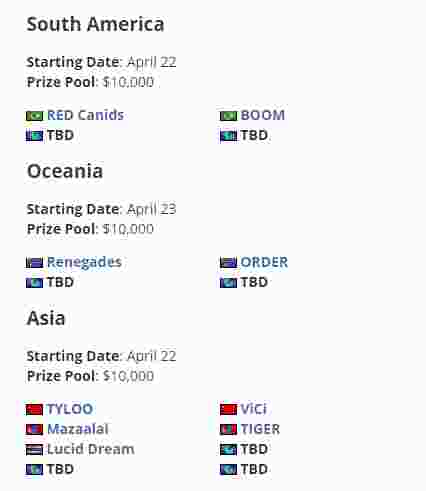
Task: Click the China flag beside TYLOO
Action: (x=35, y=410)
